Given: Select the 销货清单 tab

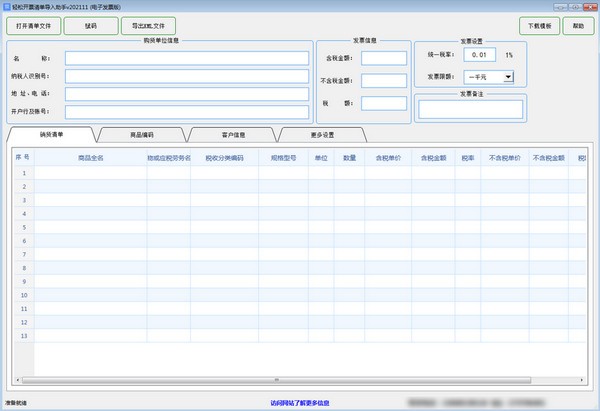Looking at the screenshot, I should tap(51, 134).
